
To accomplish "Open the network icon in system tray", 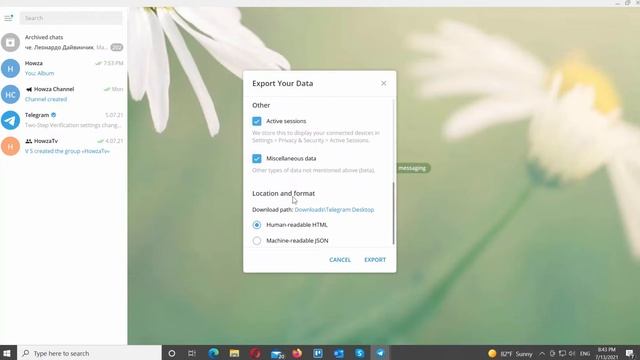I will pyautogui.click(x=562, y=354).
